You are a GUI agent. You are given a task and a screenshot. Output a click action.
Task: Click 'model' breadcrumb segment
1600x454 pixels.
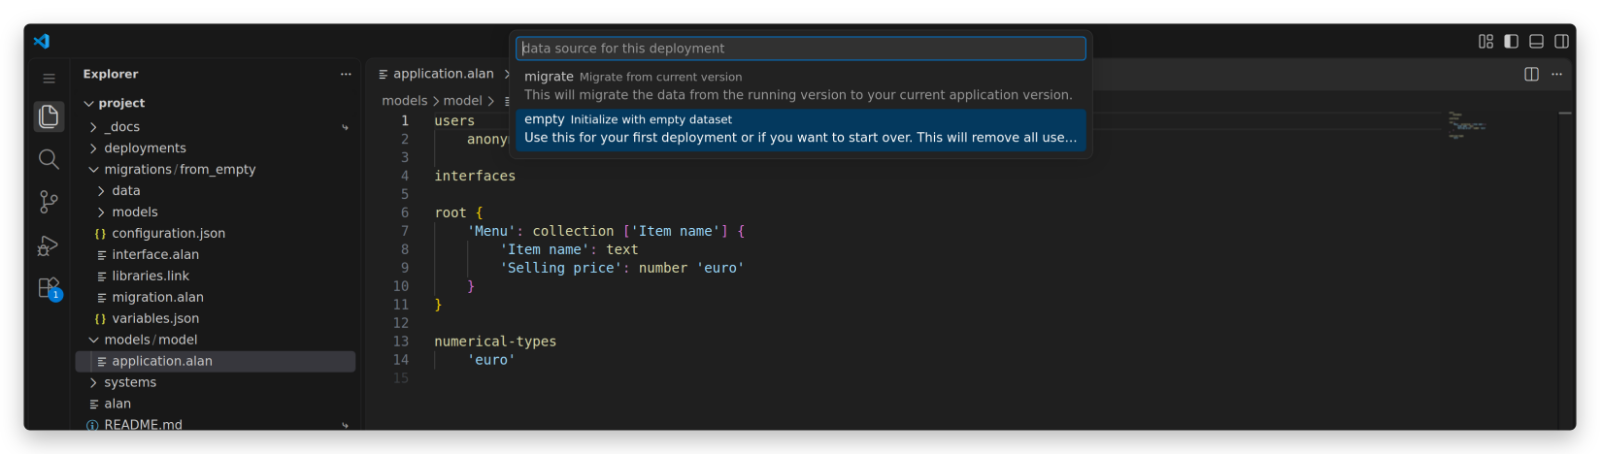coord(463,101)
